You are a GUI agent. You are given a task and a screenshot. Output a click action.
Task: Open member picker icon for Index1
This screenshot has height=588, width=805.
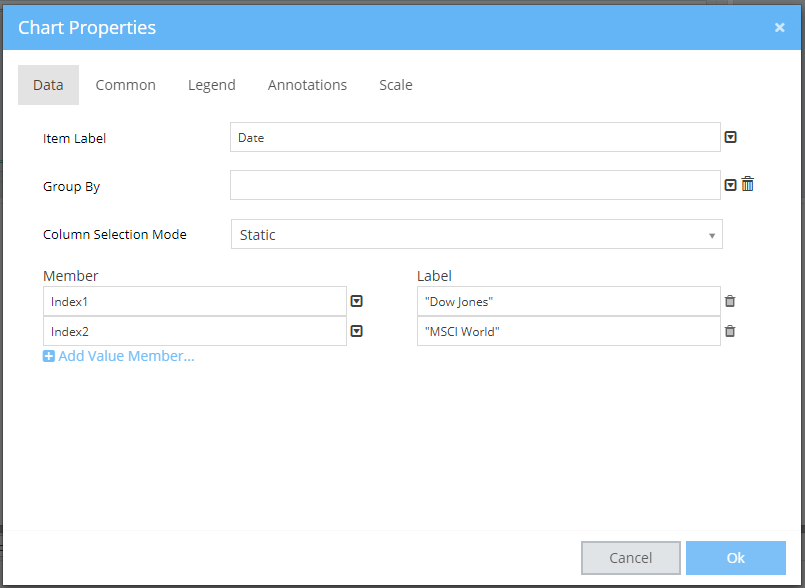pos(356,301)
